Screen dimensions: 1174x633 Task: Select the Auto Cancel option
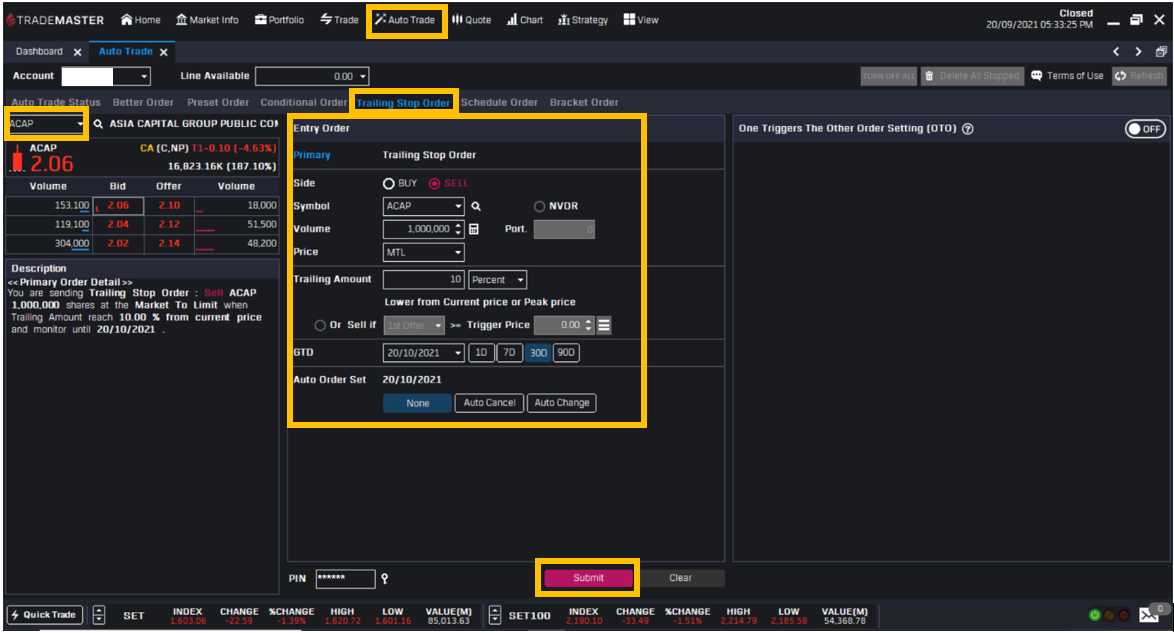[x=490, y=403]
